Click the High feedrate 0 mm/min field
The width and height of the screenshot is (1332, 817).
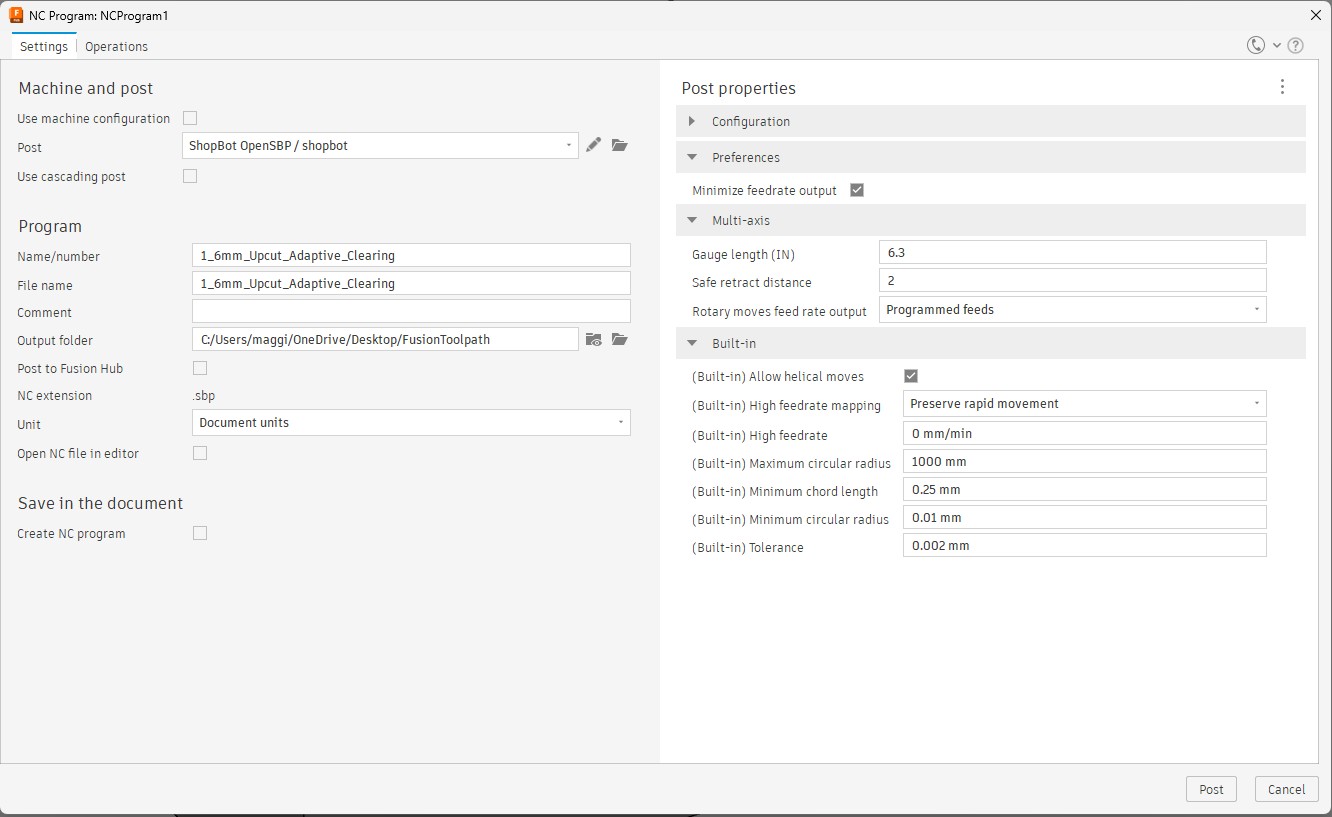1085,433
